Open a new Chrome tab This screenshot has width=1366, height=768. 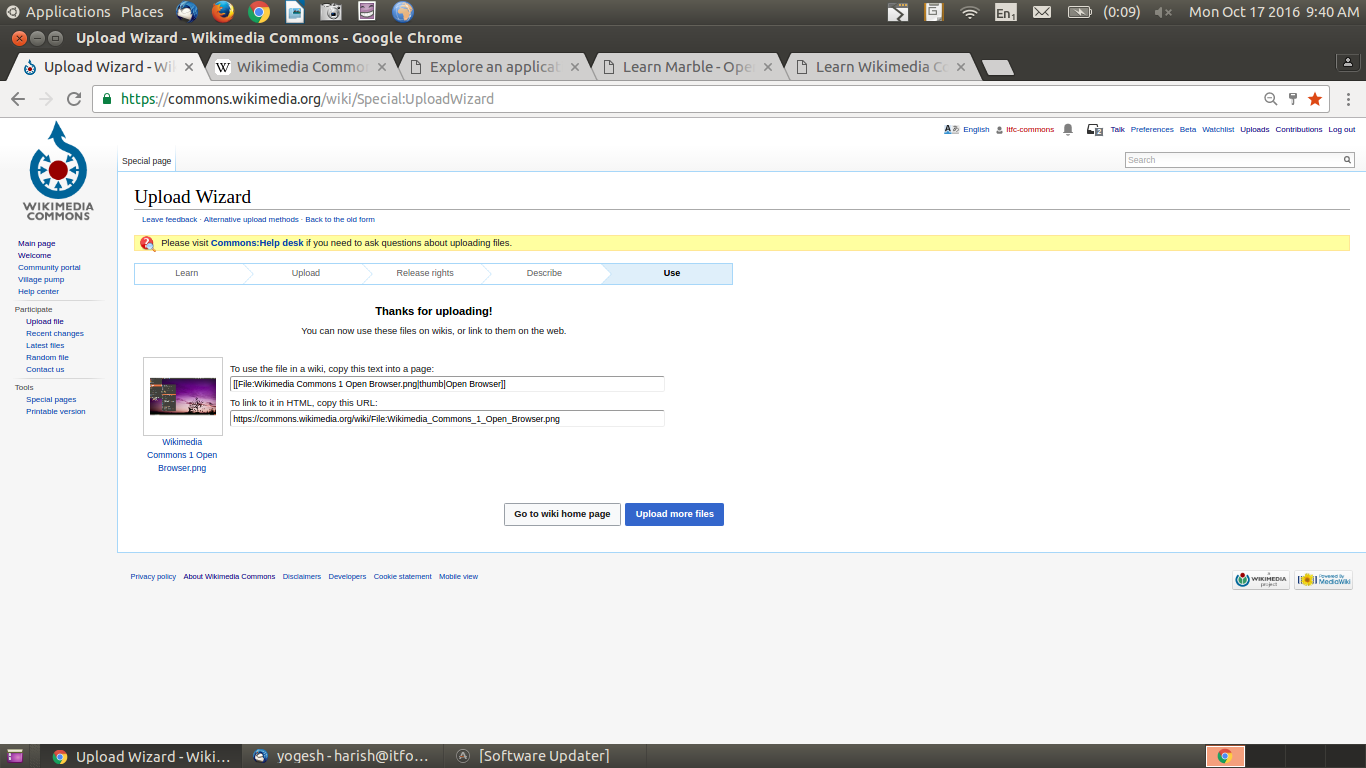tap(997, 68)
